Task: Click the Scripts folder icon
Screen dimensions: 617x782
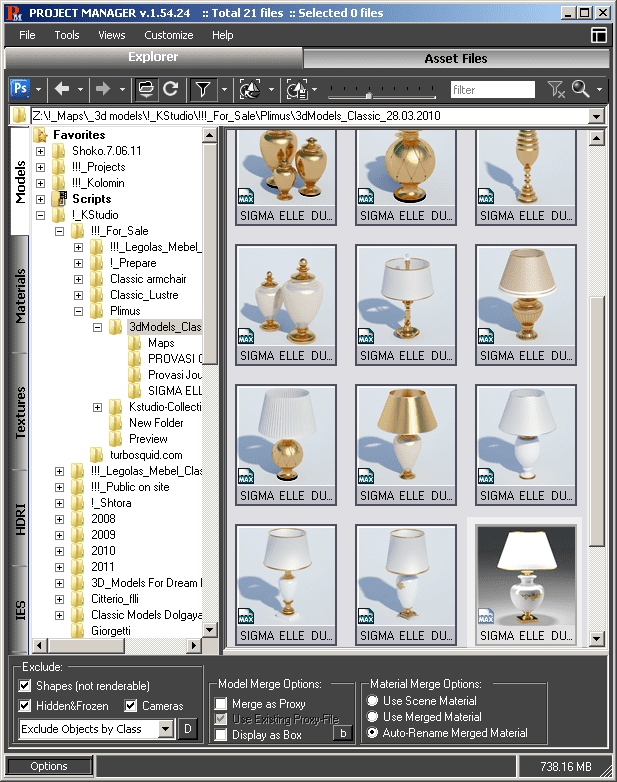Action: 59,198
